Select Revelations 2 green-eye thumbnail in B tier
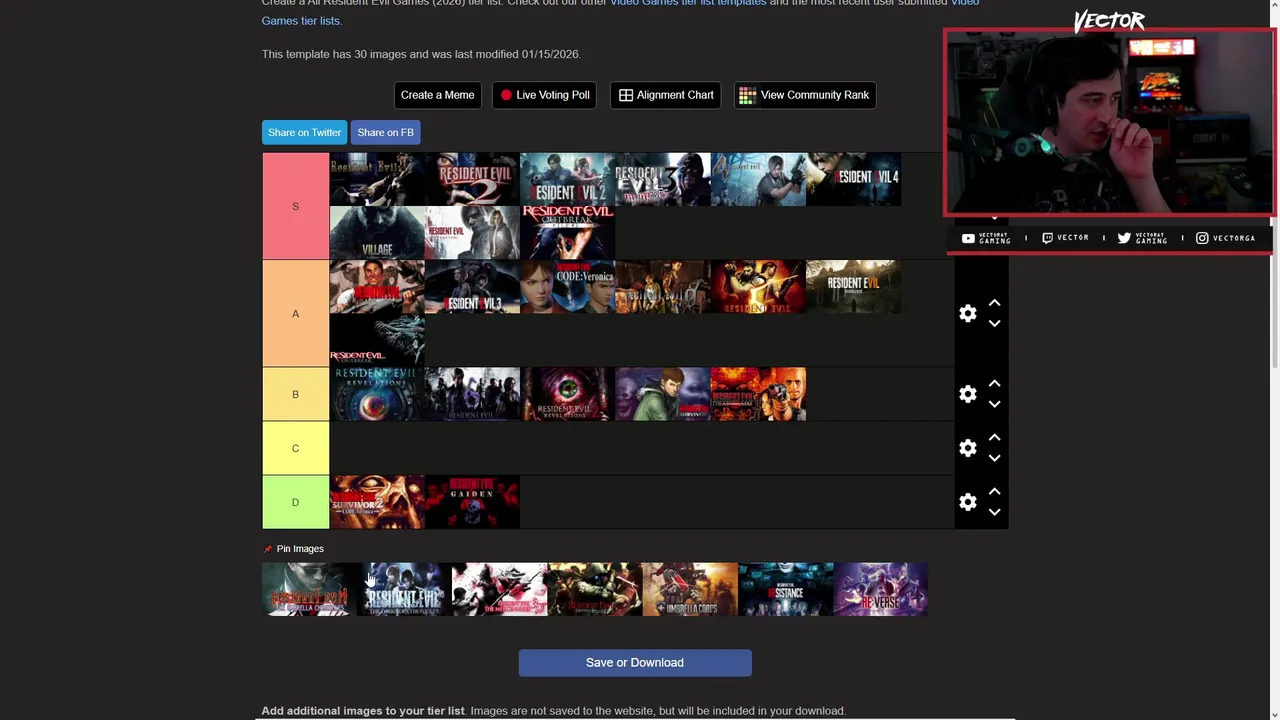The image size is (1280, 720). click(x=567, y=394)
